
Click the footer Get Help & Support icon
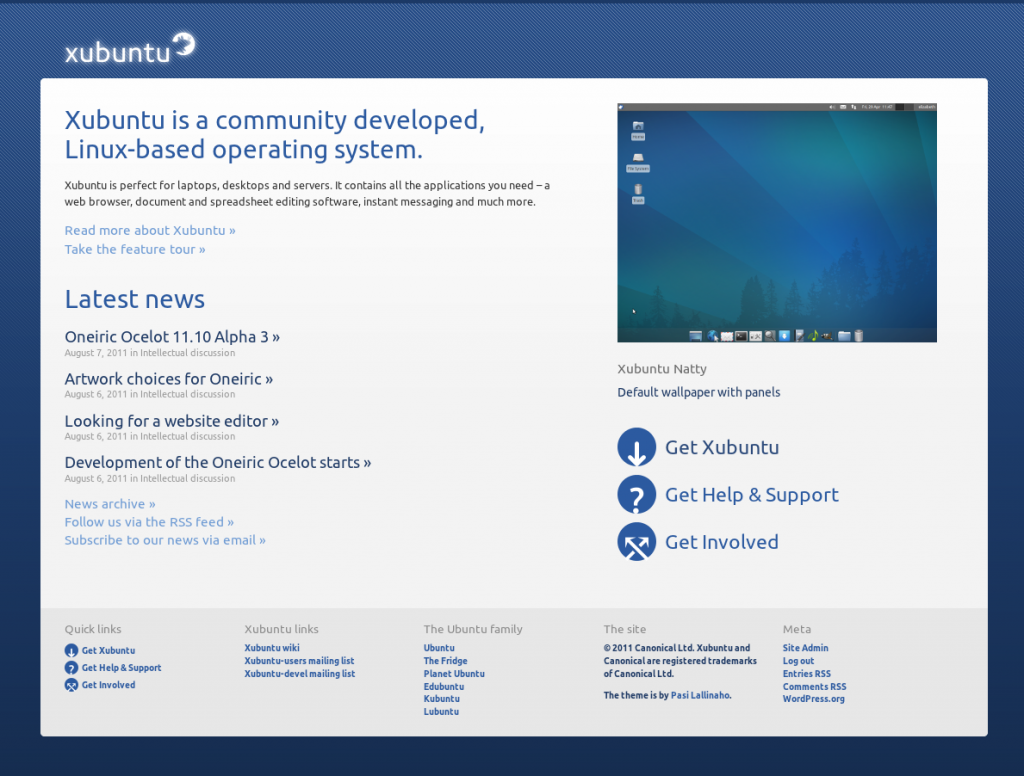(x=70, y=668)
